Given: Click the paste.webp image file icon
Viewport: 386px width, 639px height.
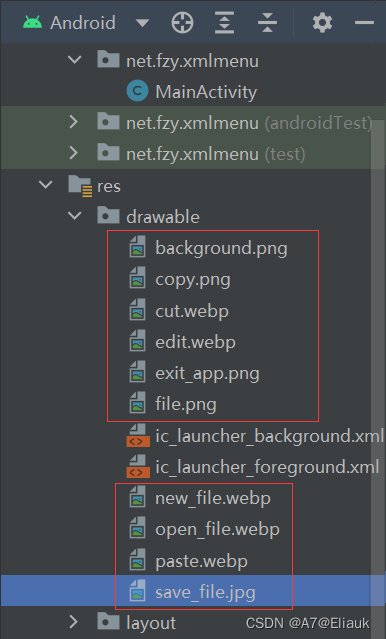Looking at the screenshot, I should pos(137,559).
